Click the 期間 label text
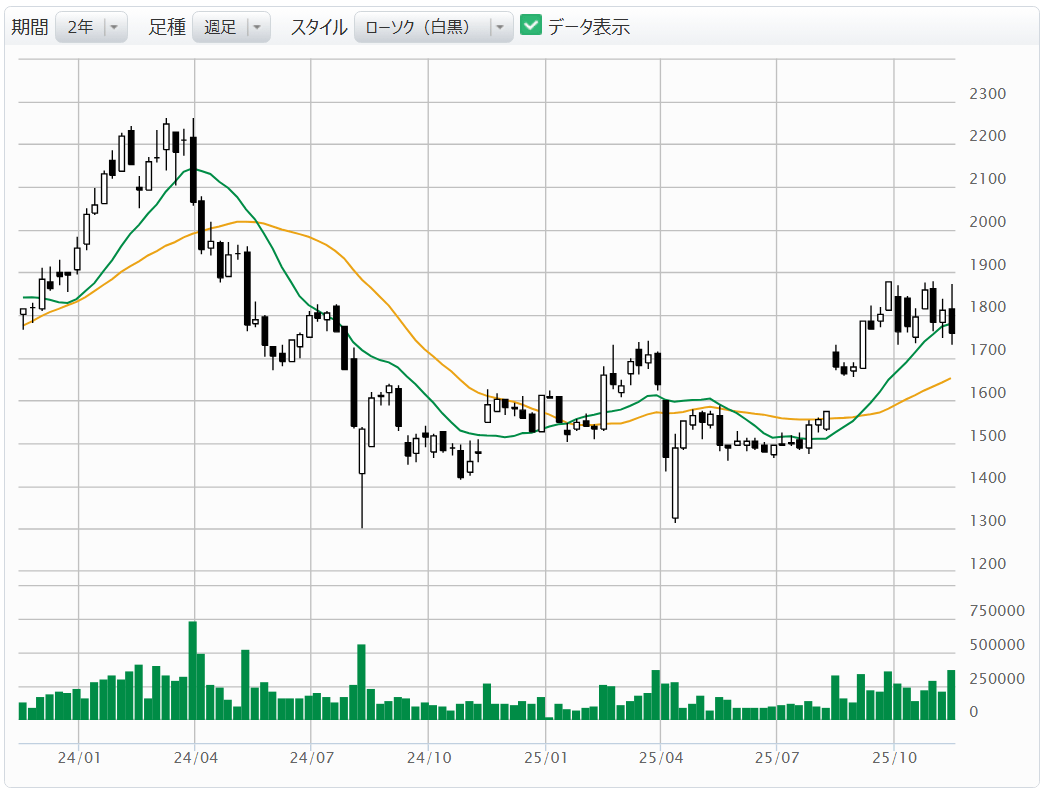This screenshot has width=1045, height=795. [29, 28]
